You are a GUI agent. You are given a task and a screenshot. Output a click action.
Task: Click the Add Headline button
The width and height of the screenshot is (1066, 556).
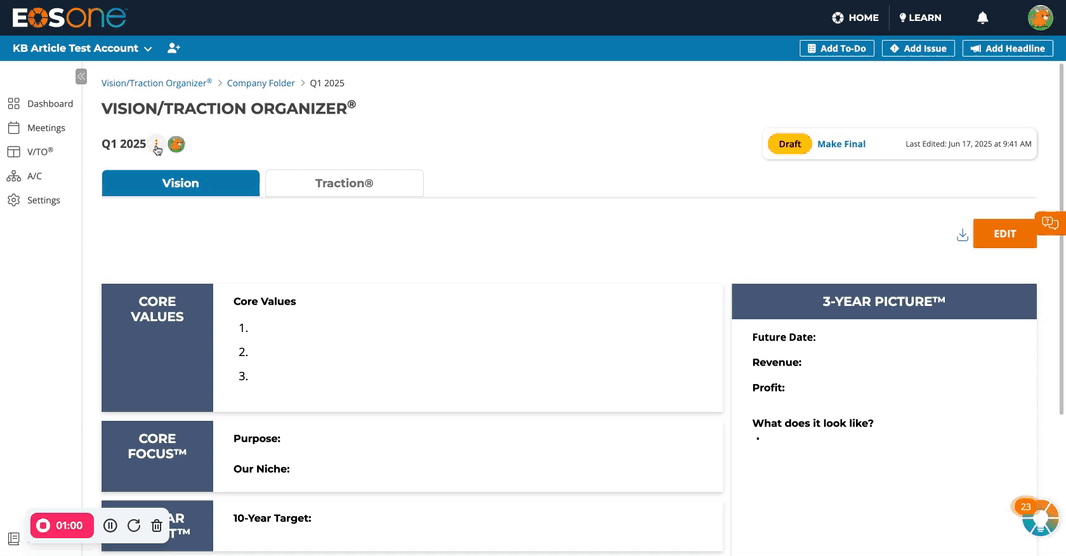coord(1008,48)
